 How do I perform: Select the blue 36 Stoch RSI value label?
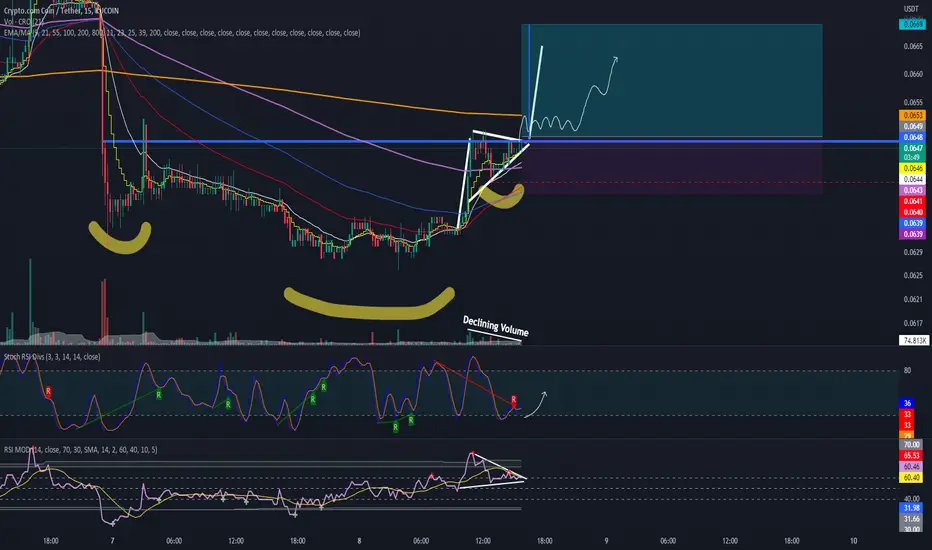(907, 403)
